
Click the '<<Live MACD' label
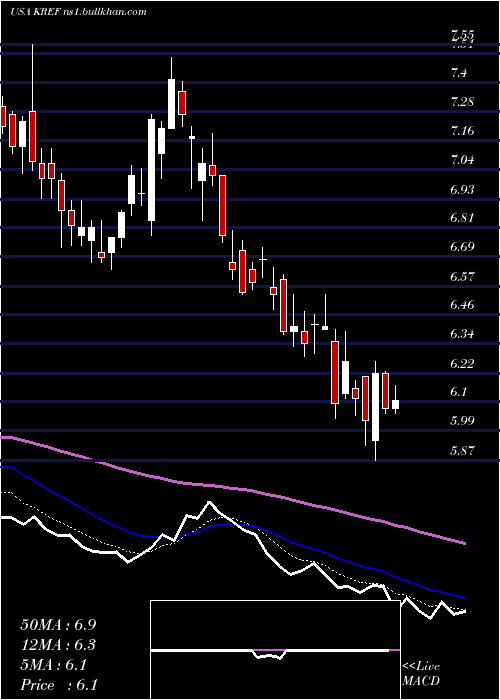pyautogui.click(x=421, y=674)
